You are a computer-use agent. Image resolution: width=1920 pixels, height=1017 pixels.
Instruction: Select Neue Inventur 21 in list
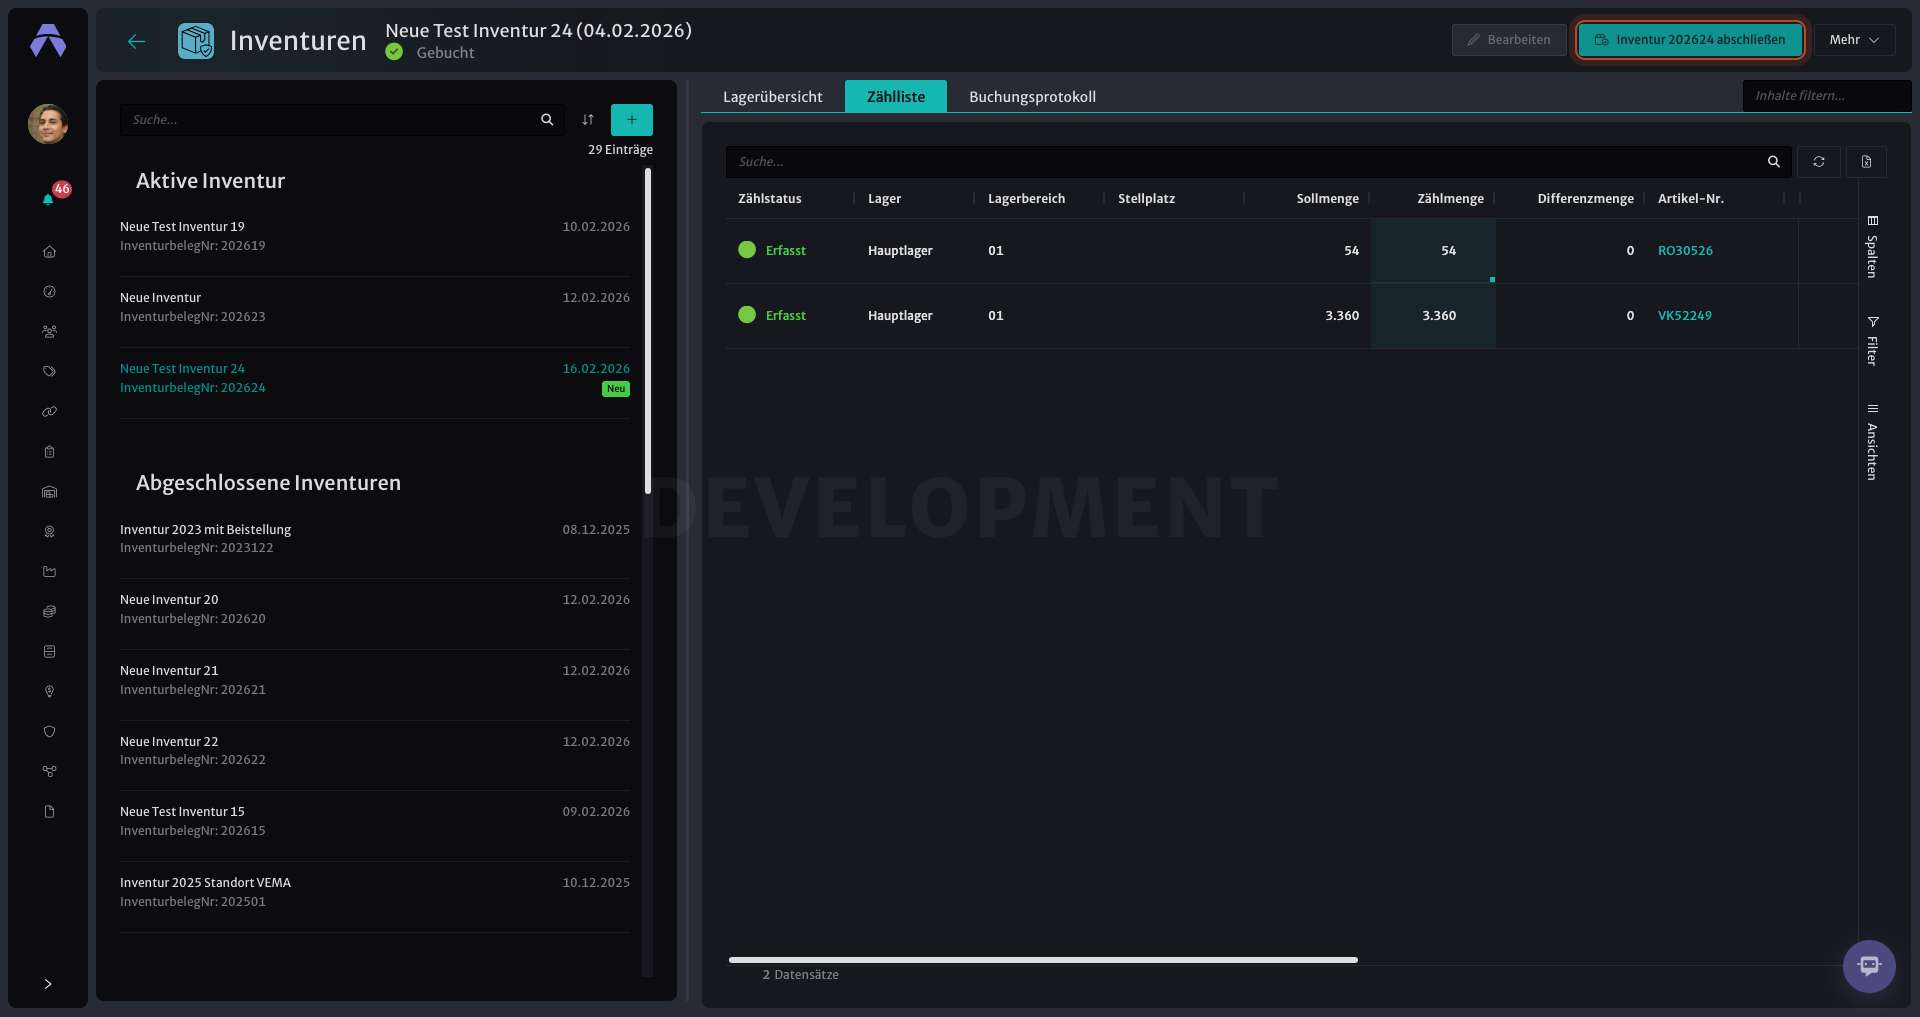click(x=375, y=680)
